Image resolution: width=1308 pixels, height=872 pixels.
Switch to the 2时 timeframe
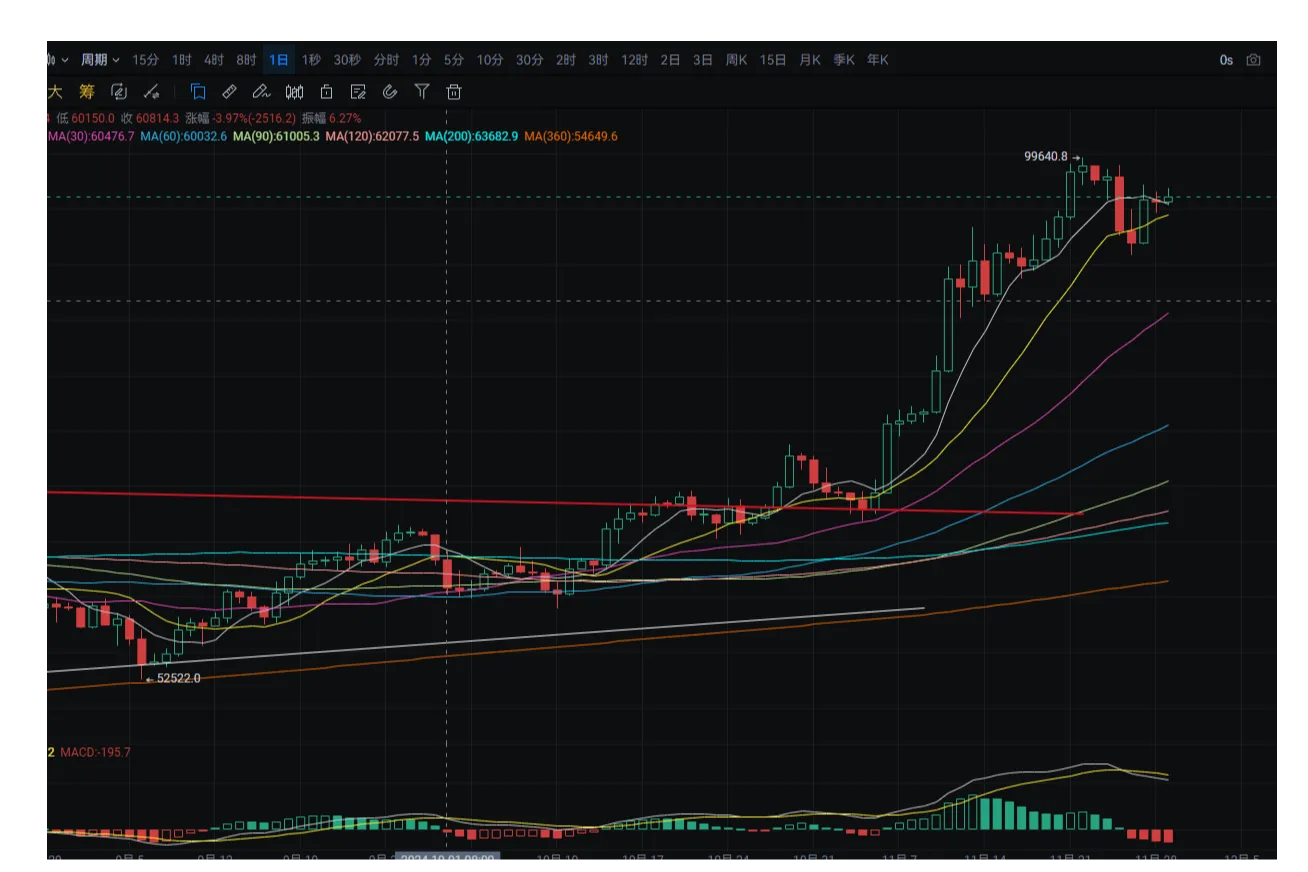pyautogui.click(x=566, y=60)
